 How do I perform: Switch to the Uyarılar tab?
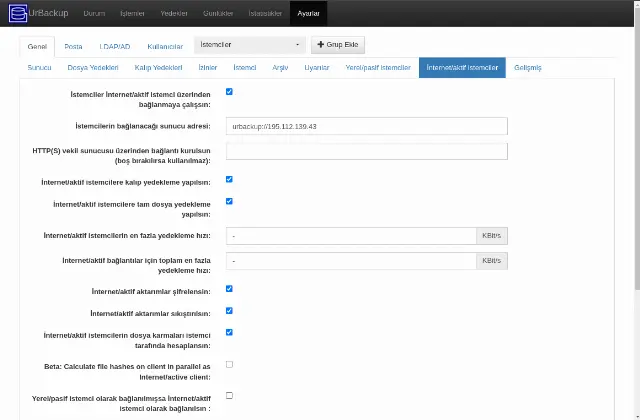317,68
